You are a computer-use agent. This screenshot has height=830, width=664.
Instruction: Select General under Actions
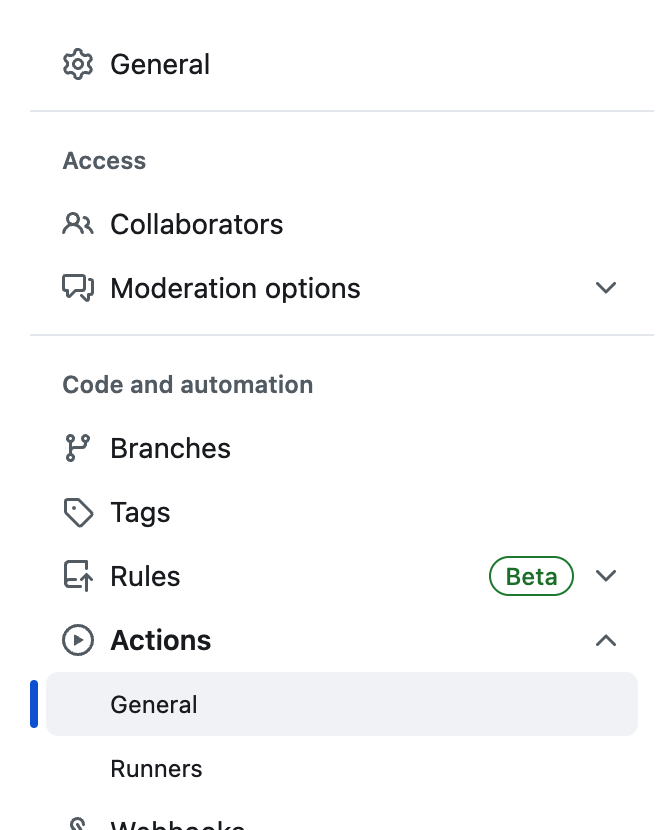pos(154,705)
